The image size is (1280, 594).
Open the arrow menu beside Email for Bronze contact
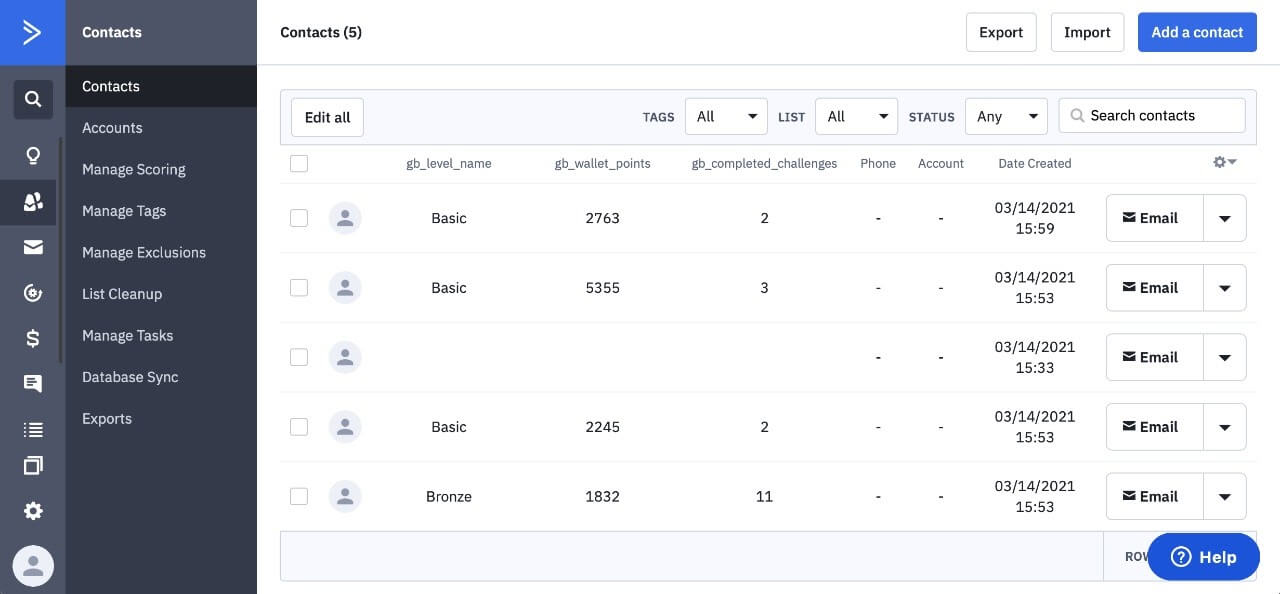1224,497
